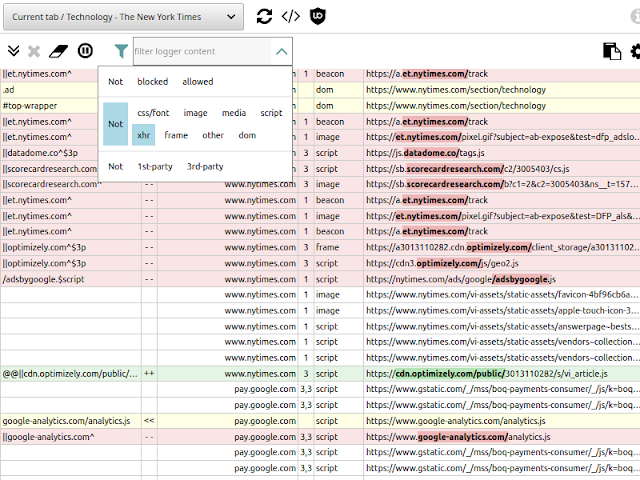Toggle frame type filter
640x480 pixels.
click(x=176, y=135)
